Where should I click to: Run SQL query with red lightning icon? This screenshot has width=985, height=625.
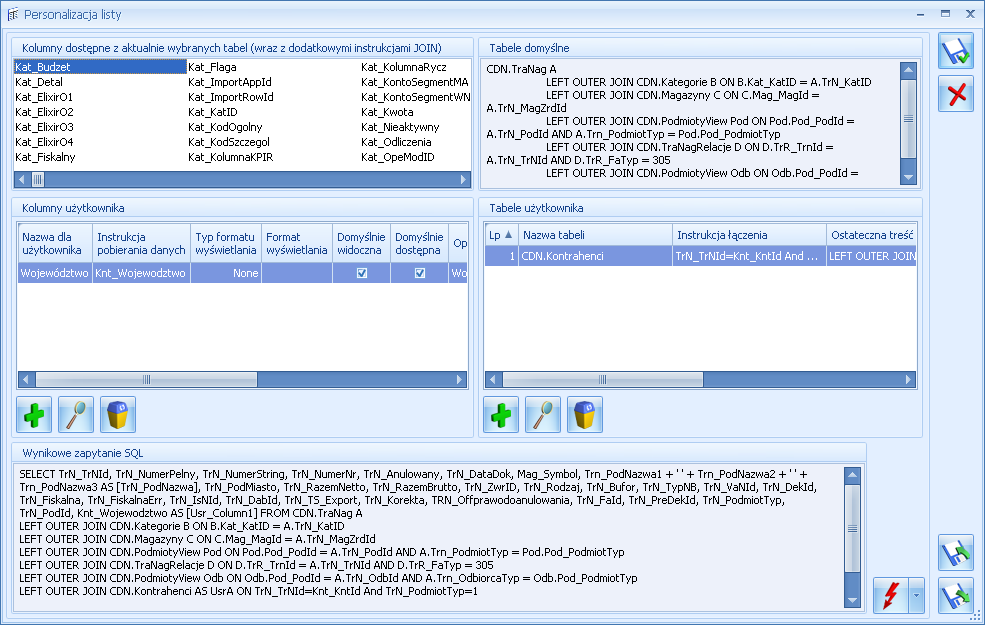(x=890, y=595)
